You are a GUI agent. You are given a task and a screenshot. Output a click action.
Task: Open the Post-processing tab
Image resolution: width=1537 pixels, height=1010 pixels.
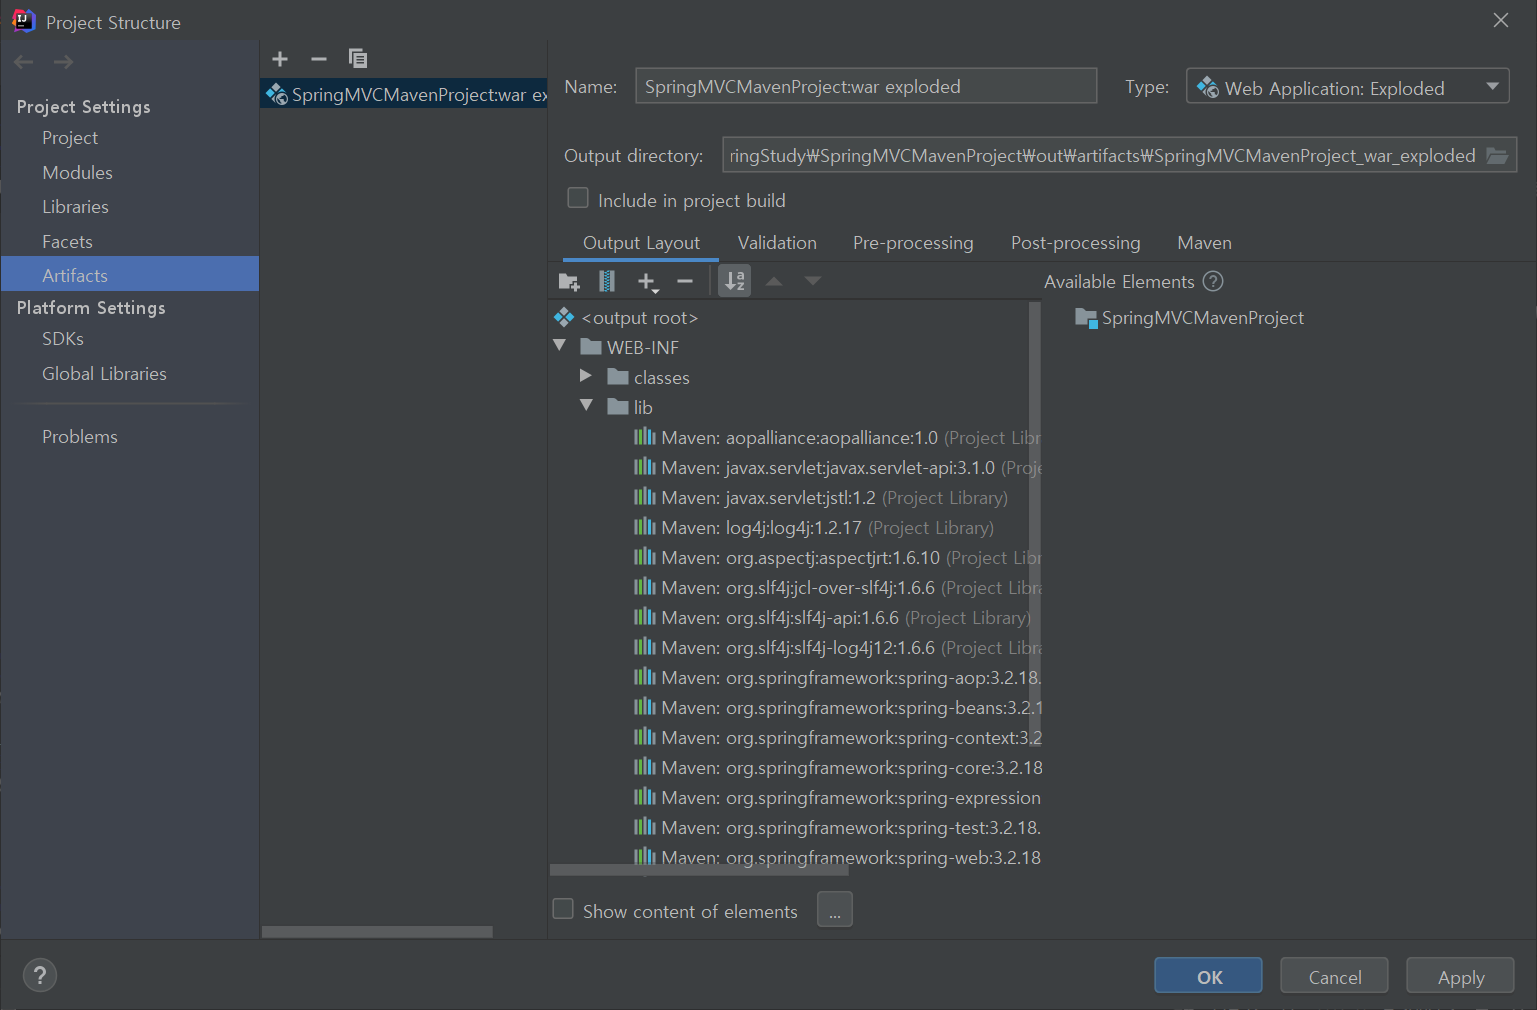(1075, 243)
